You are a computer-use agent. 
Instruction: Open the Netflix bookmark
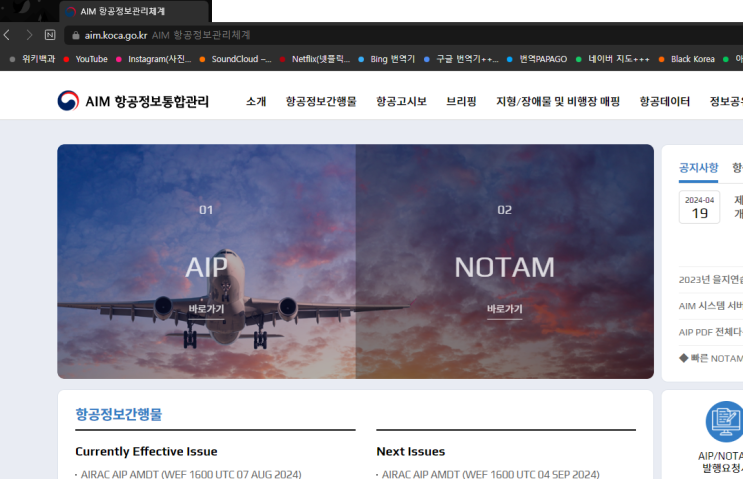point(315,59)
